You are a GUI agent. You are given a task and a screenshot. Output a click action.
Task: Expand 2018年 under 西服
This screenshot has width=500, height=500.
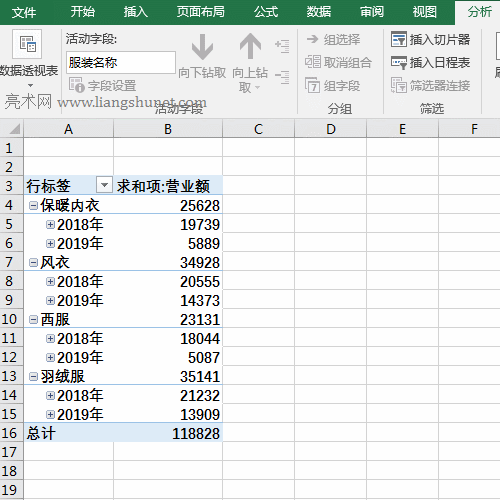pyautogui.click(x=50, y=339)
